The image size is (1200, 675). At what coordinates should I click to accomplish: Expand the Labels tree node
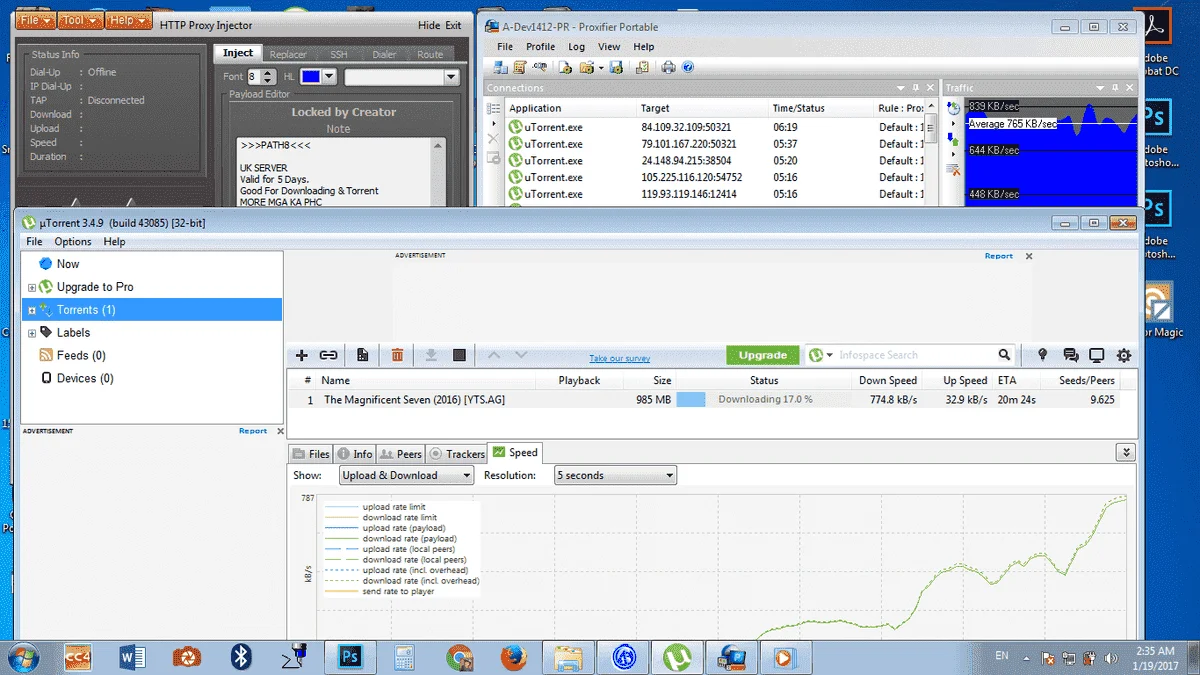pos(32,333)
